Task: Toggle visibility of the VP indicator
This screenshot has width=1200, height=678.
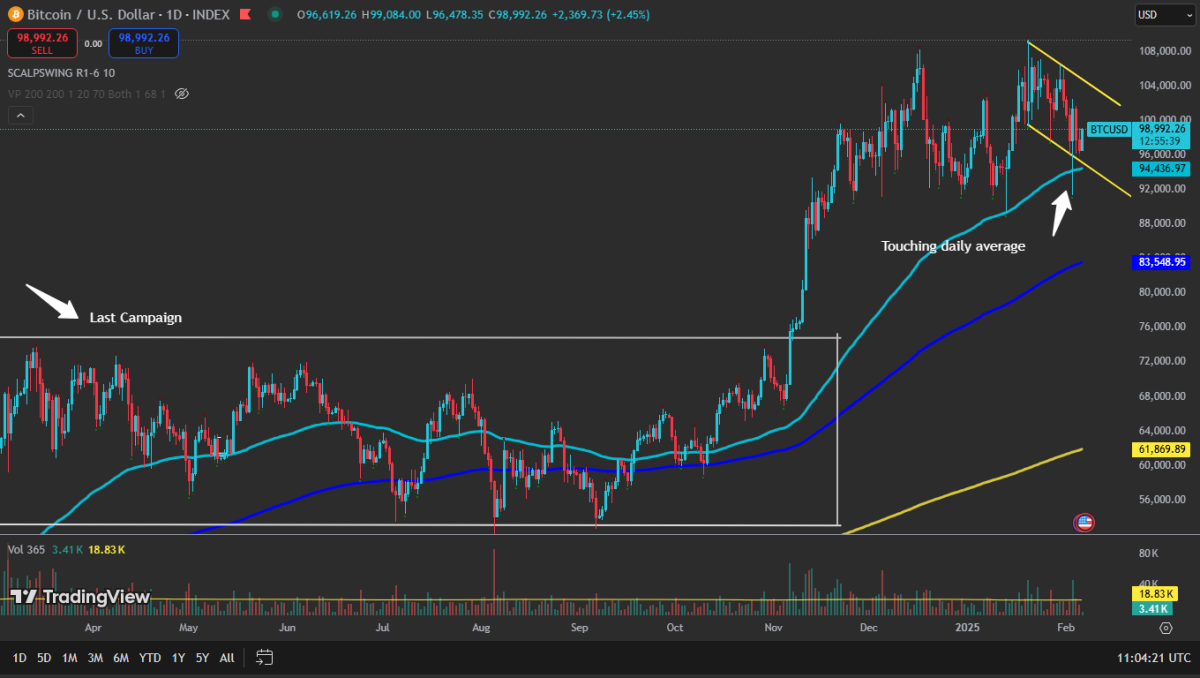Action: 182,94
